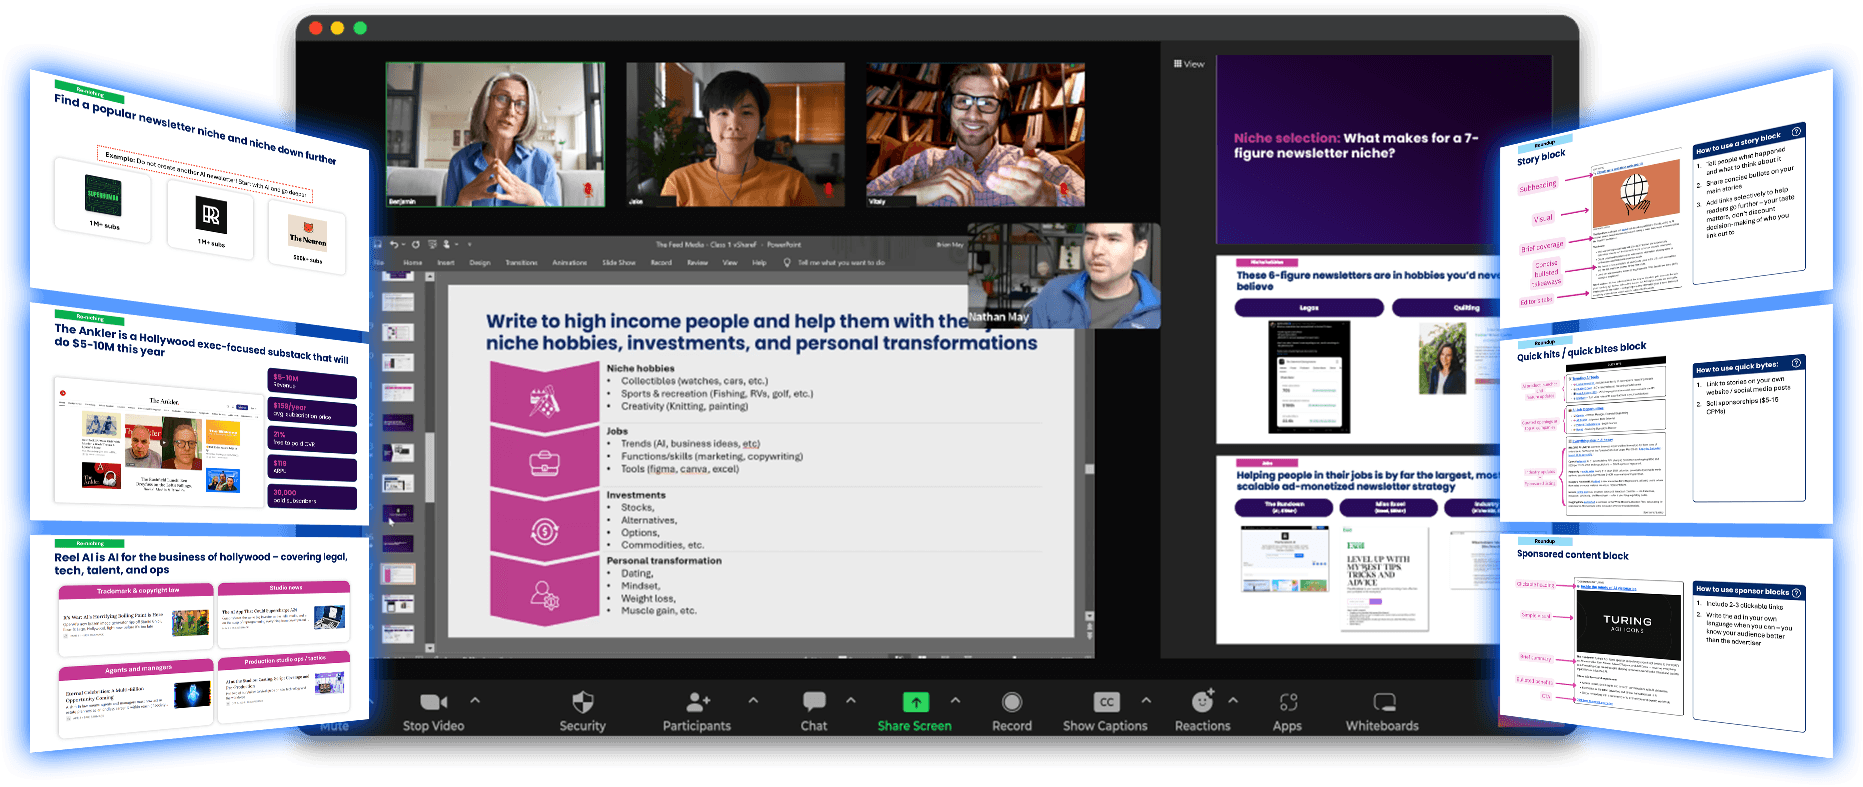
Task: Open the Reactions smiley icon
Action: [x=1203, y=701]
